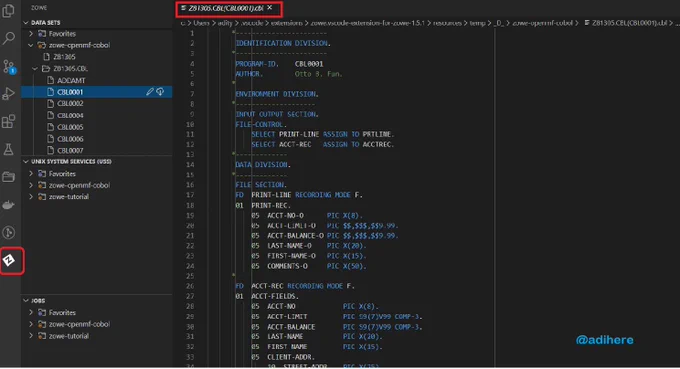680x369 pixels.
Task: Open the CBL0005 member
Action: 70,127
